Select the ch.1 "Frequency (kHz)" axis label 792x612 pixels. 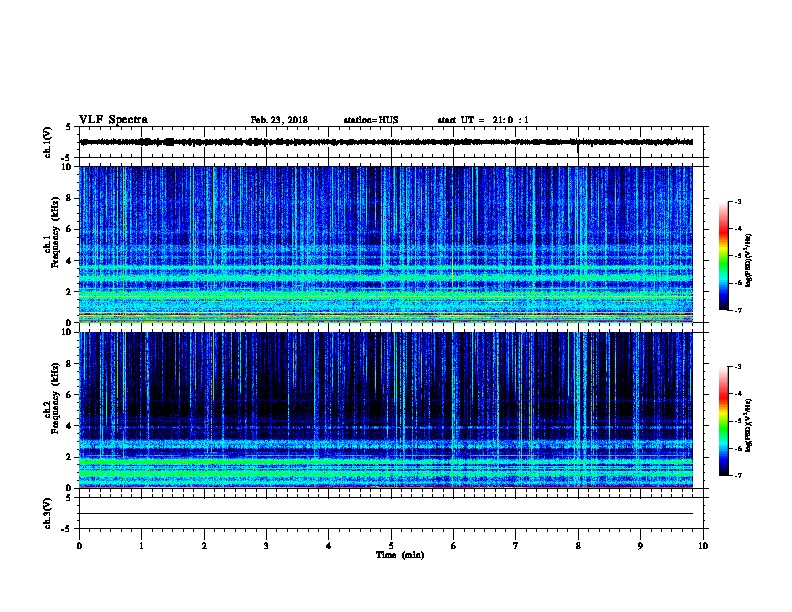55,232
